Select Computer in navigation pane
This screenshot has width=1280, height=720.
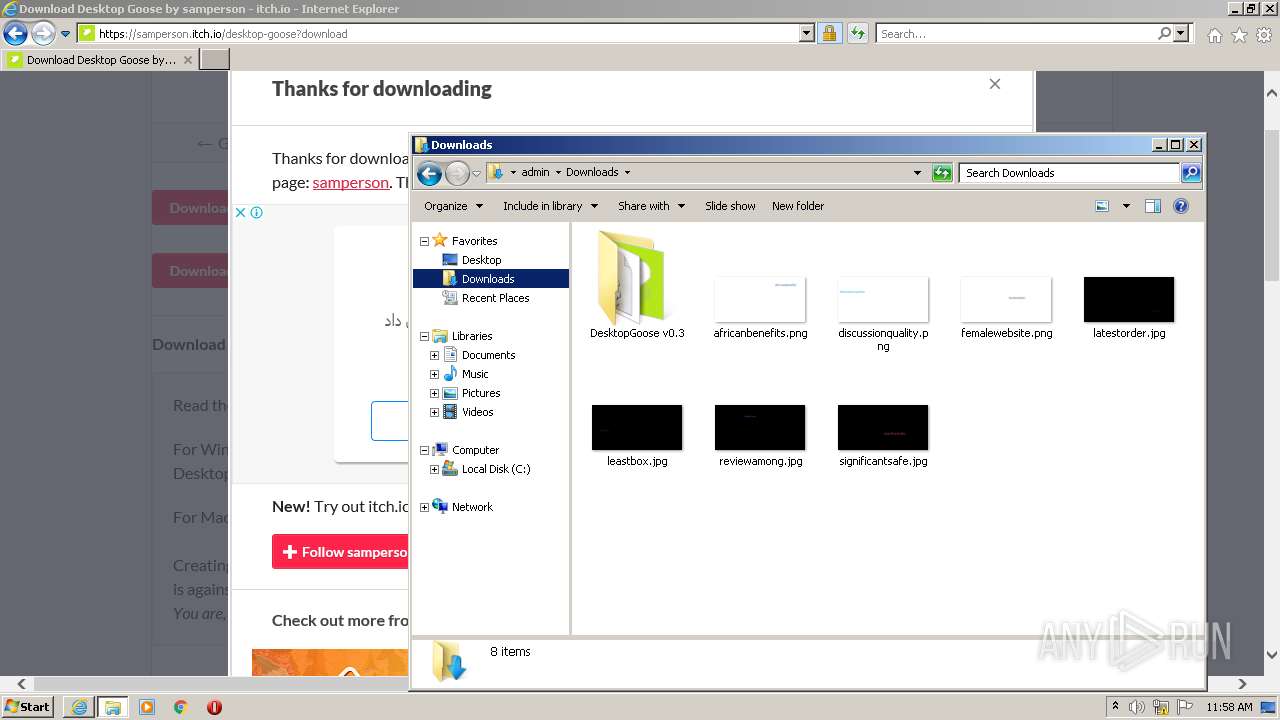click(x=475, y=450)
